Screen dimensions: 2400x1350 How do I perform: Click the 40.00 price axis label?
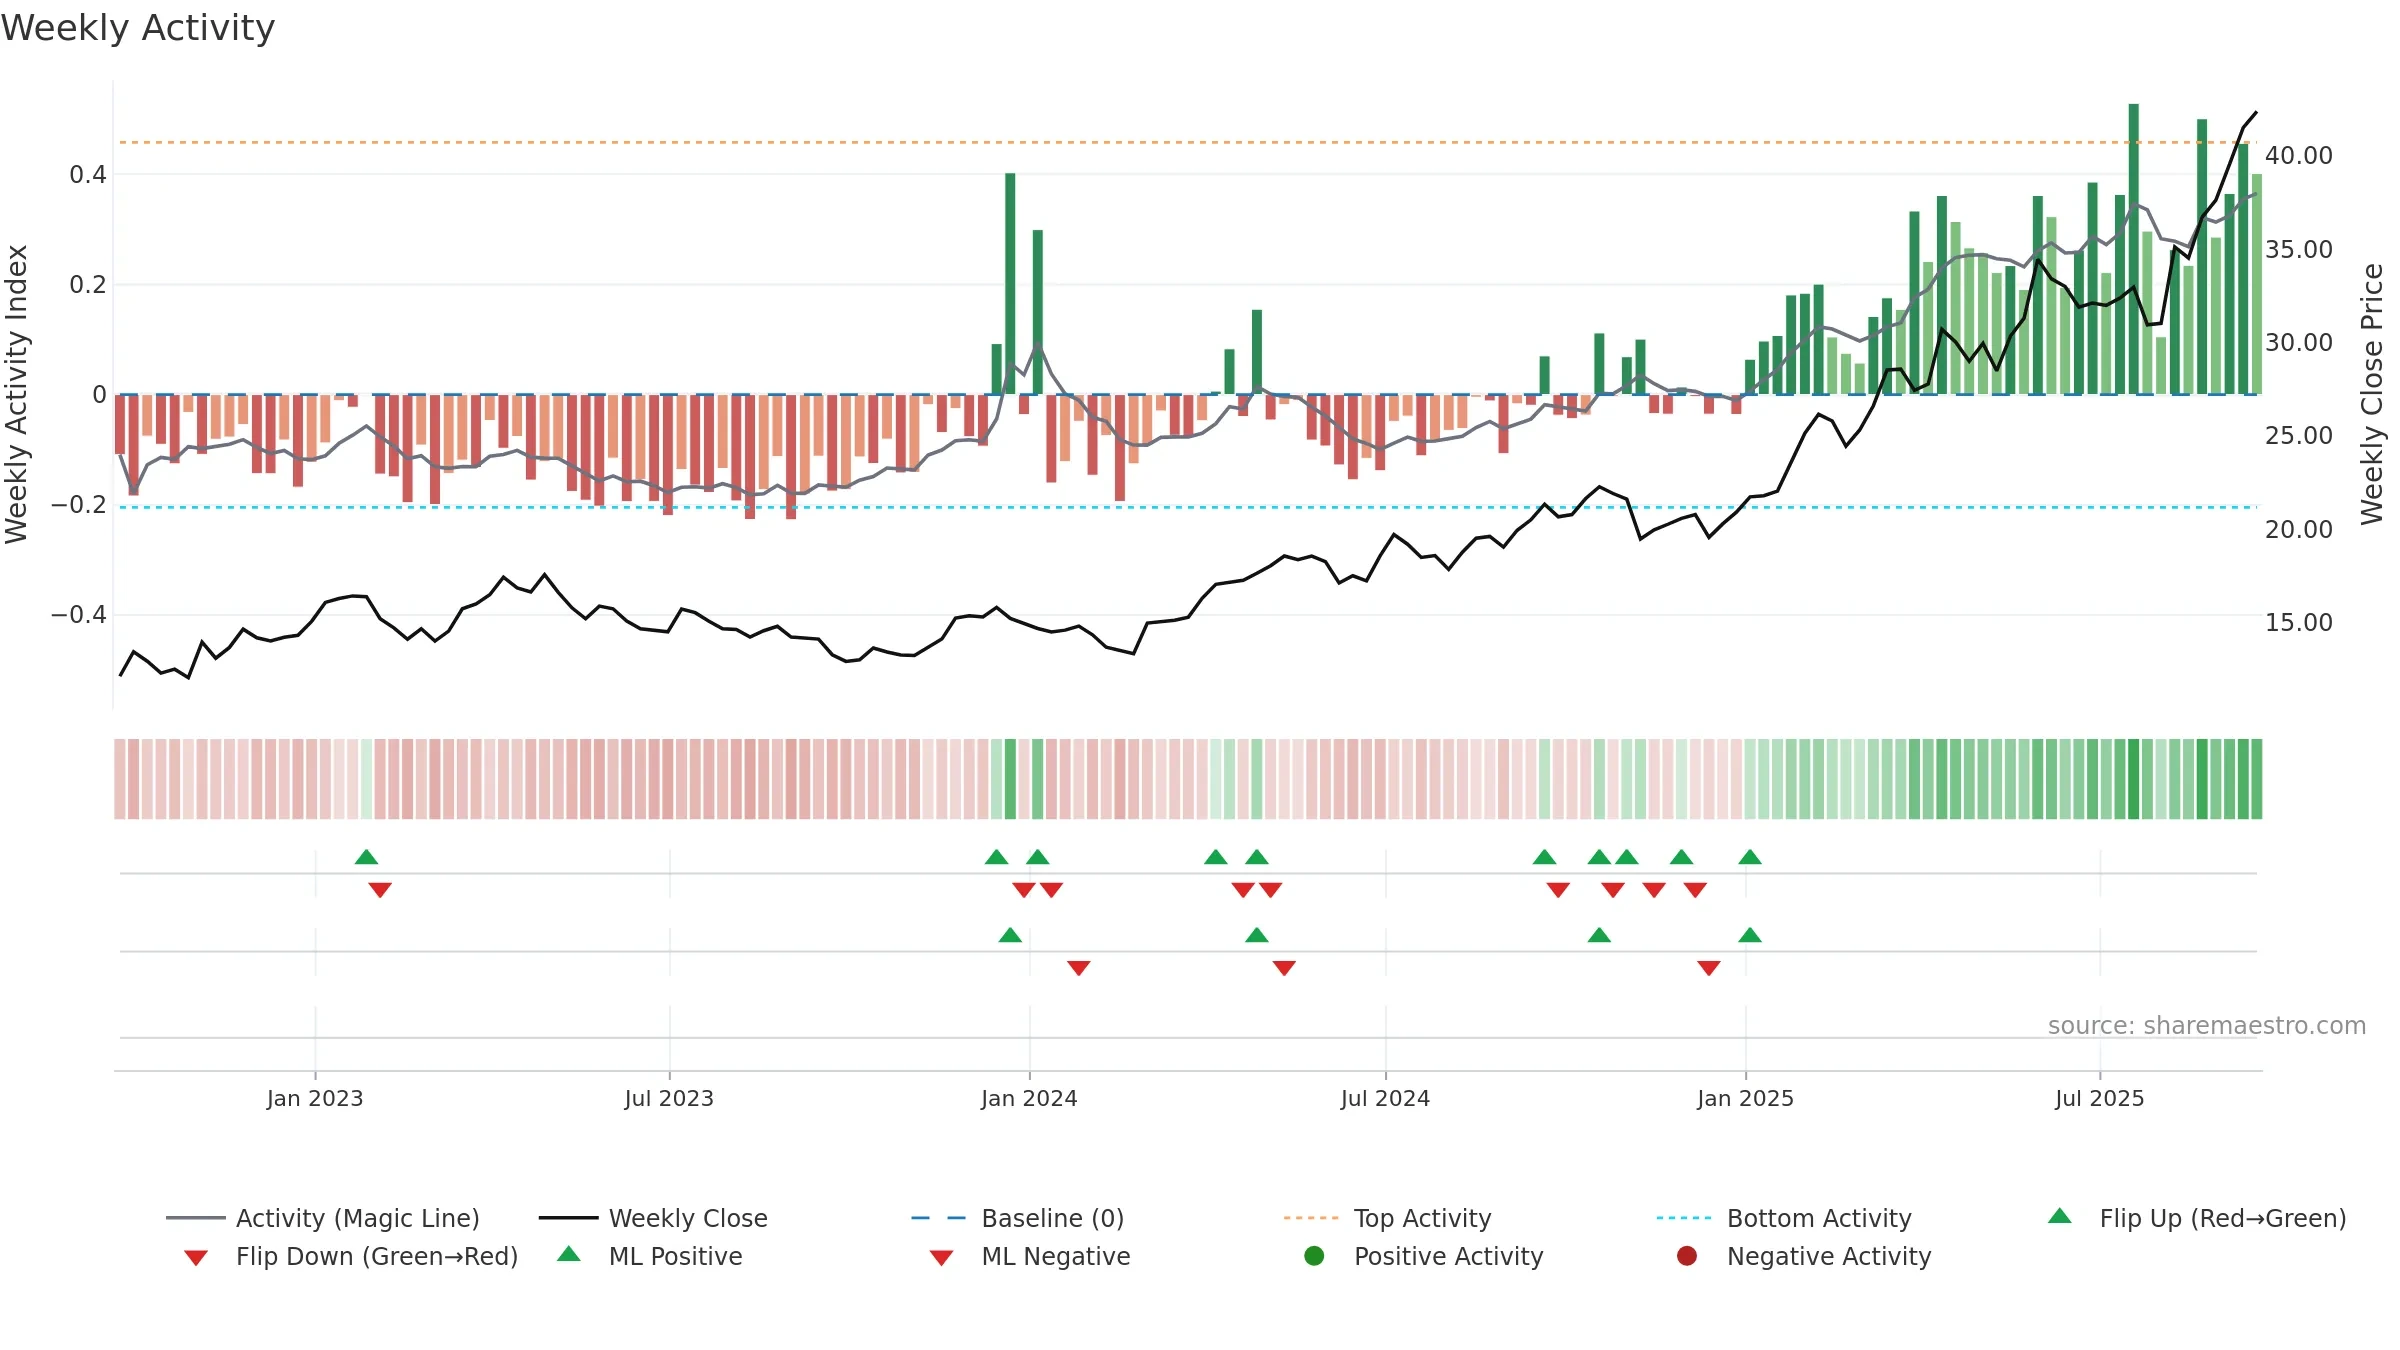tap(2298, 156)
